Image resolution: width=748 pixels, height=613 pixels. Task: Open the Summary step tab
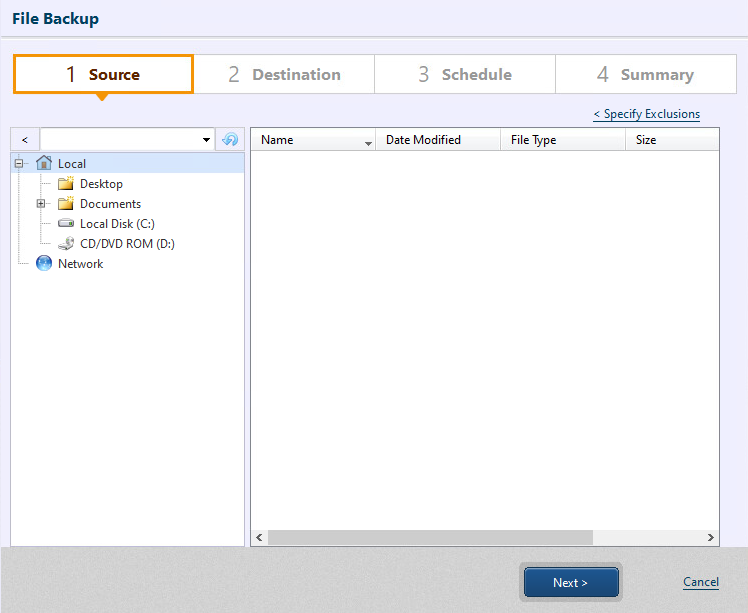click(x=645, y=75)
